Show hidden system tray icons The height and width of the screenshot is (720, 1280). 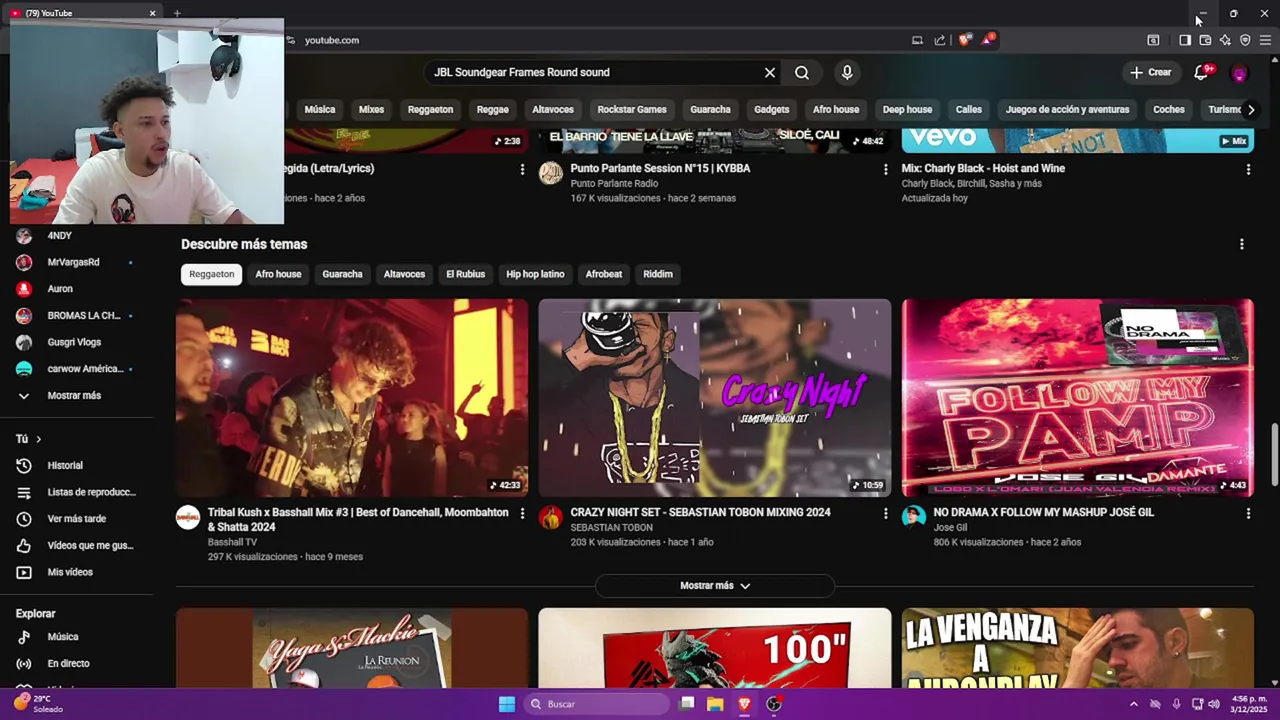pos(1133,704)
